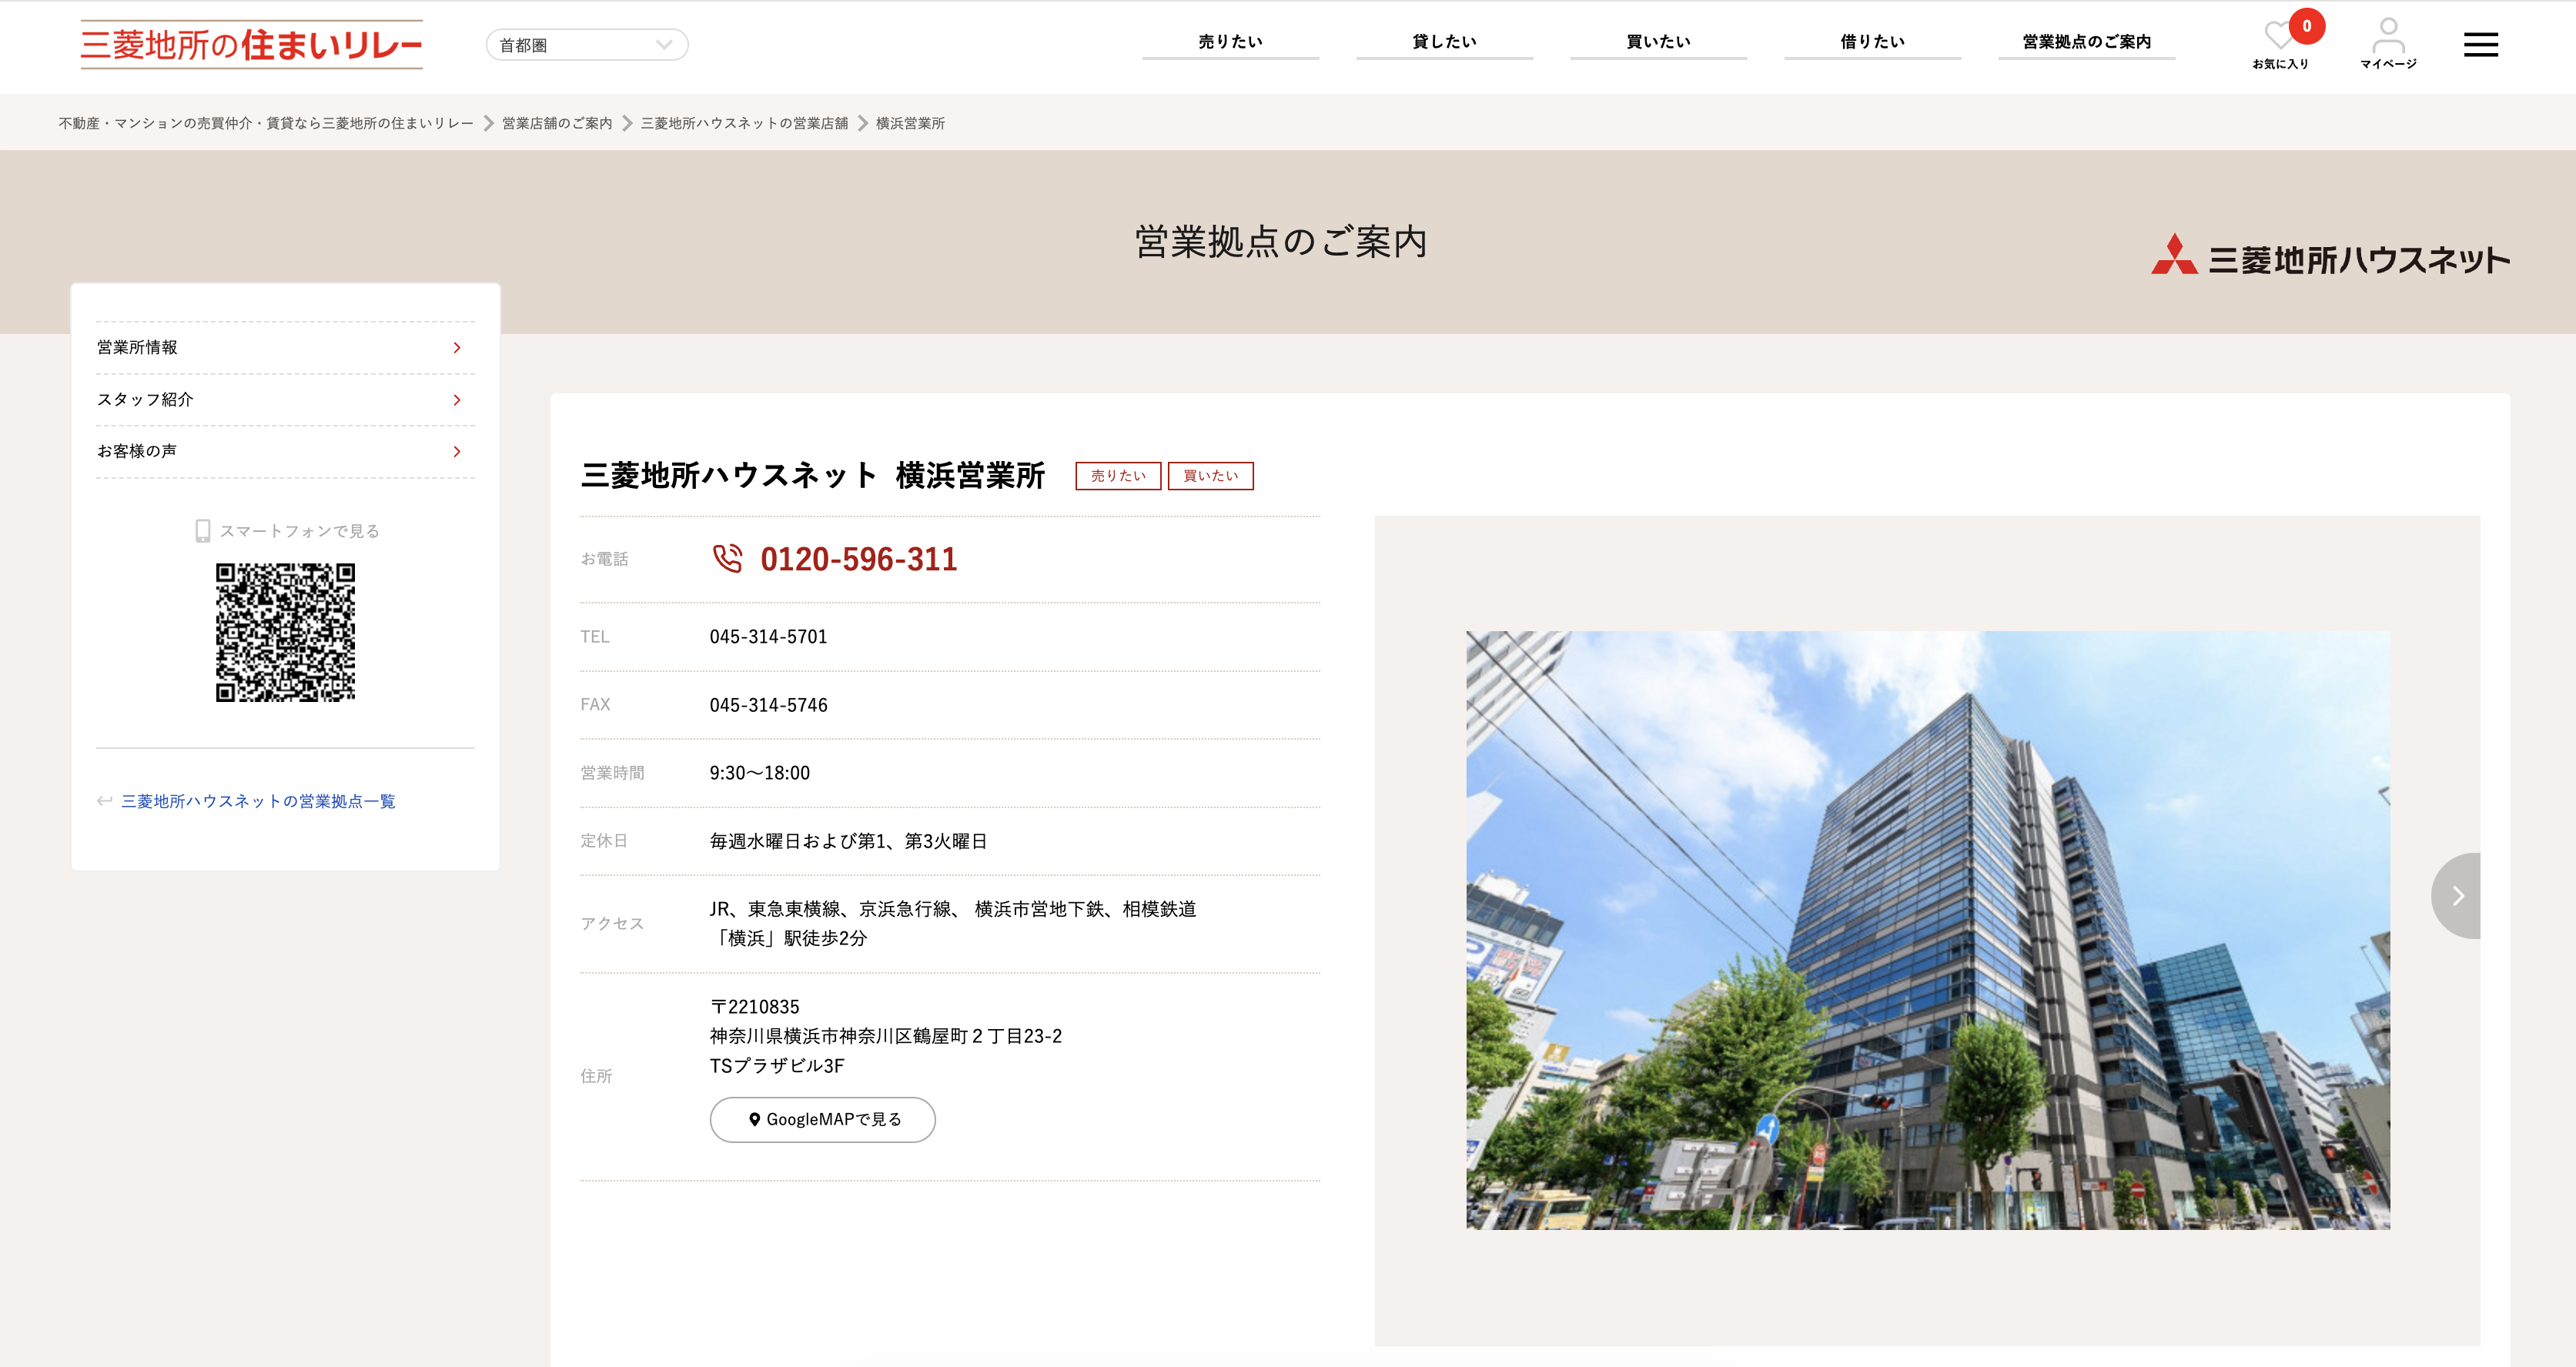Open GoogleMAPで見る button
Viewport: 2576px width, 1367px height.
[x=822, y=1119]
